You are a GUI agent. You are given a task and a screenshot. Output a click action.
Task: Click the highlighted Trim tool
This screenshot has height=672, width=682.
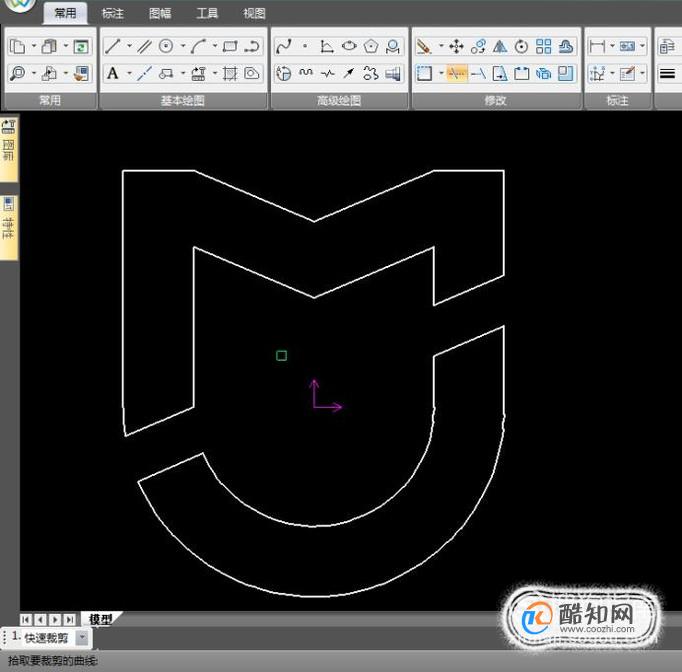click(456, 74)
